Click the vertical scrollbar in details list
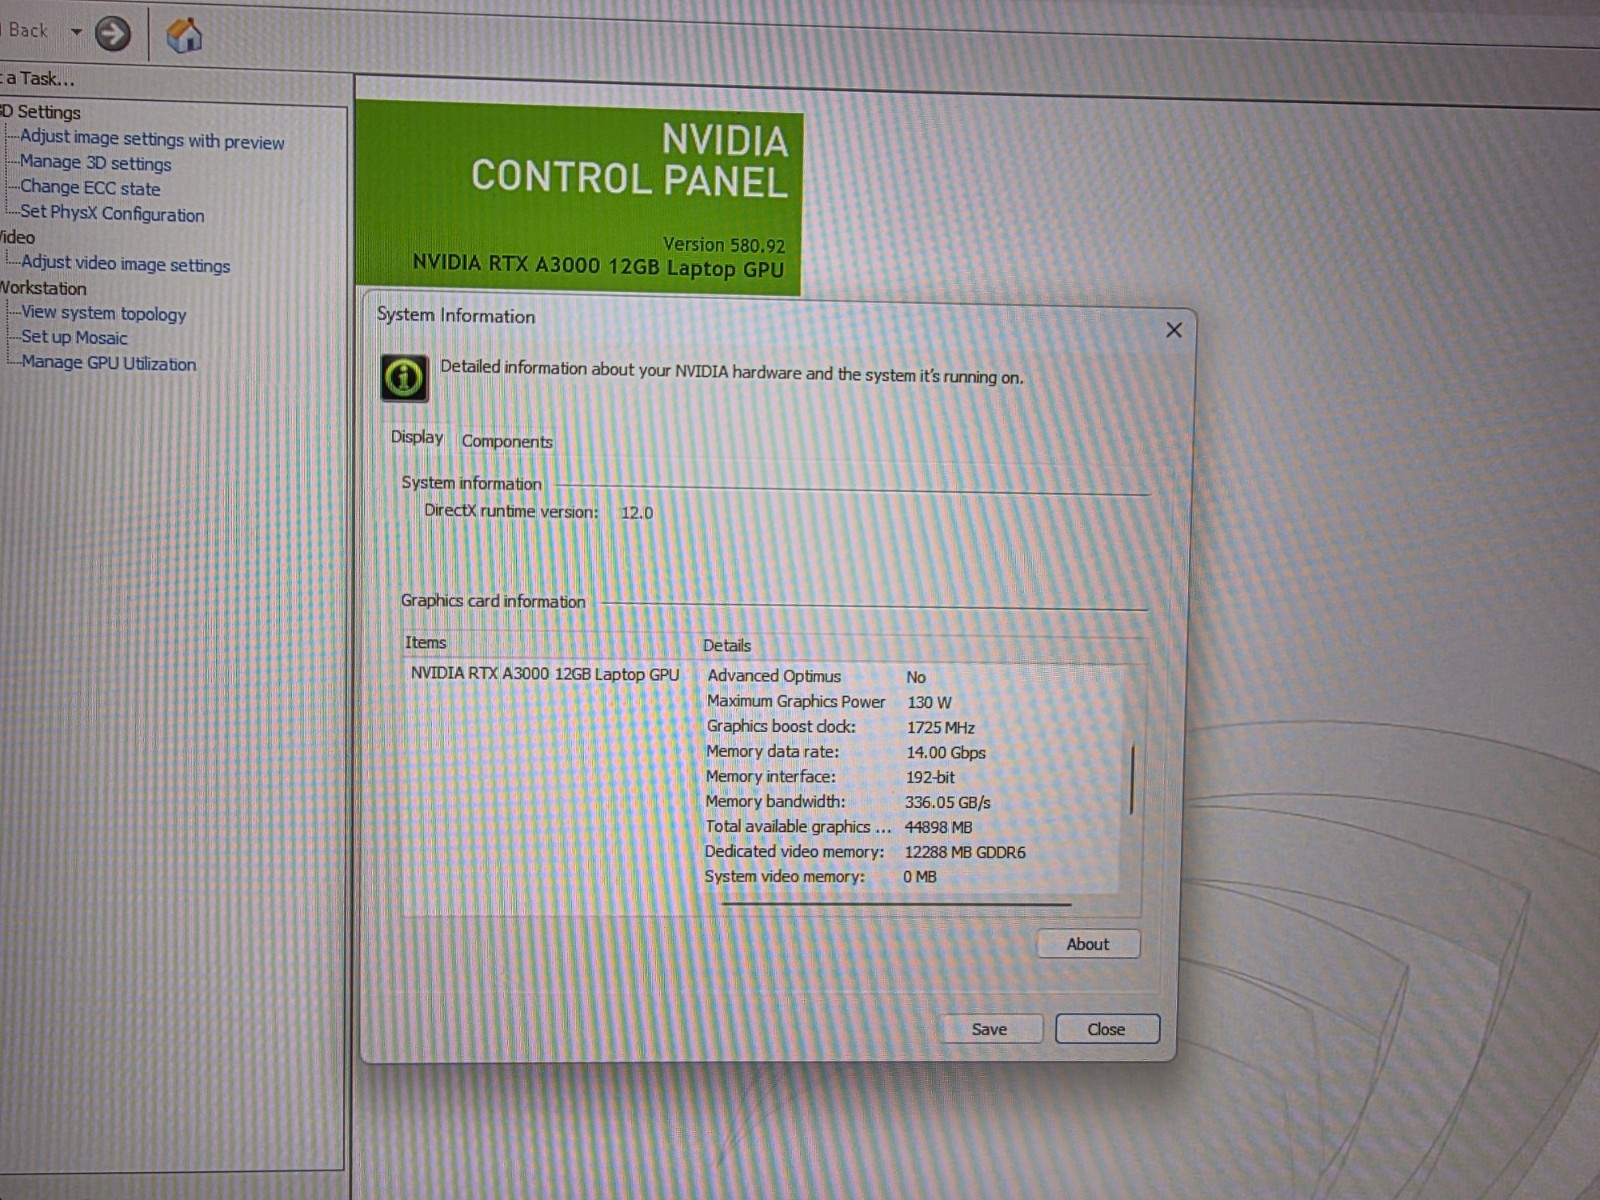Screen dimensions: 1600x1200 tap(1132, 779)
